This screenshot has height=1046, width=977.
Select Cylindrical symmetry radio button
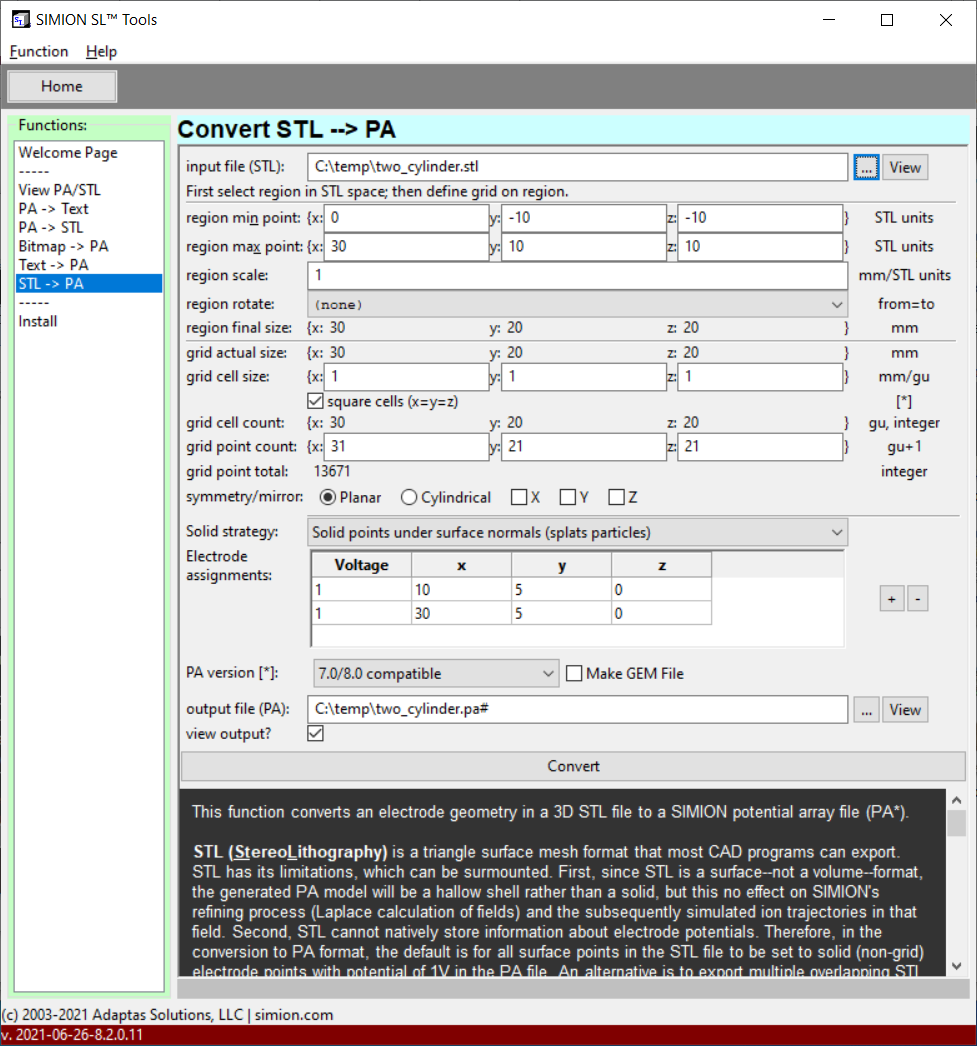[x=409, y=498]
